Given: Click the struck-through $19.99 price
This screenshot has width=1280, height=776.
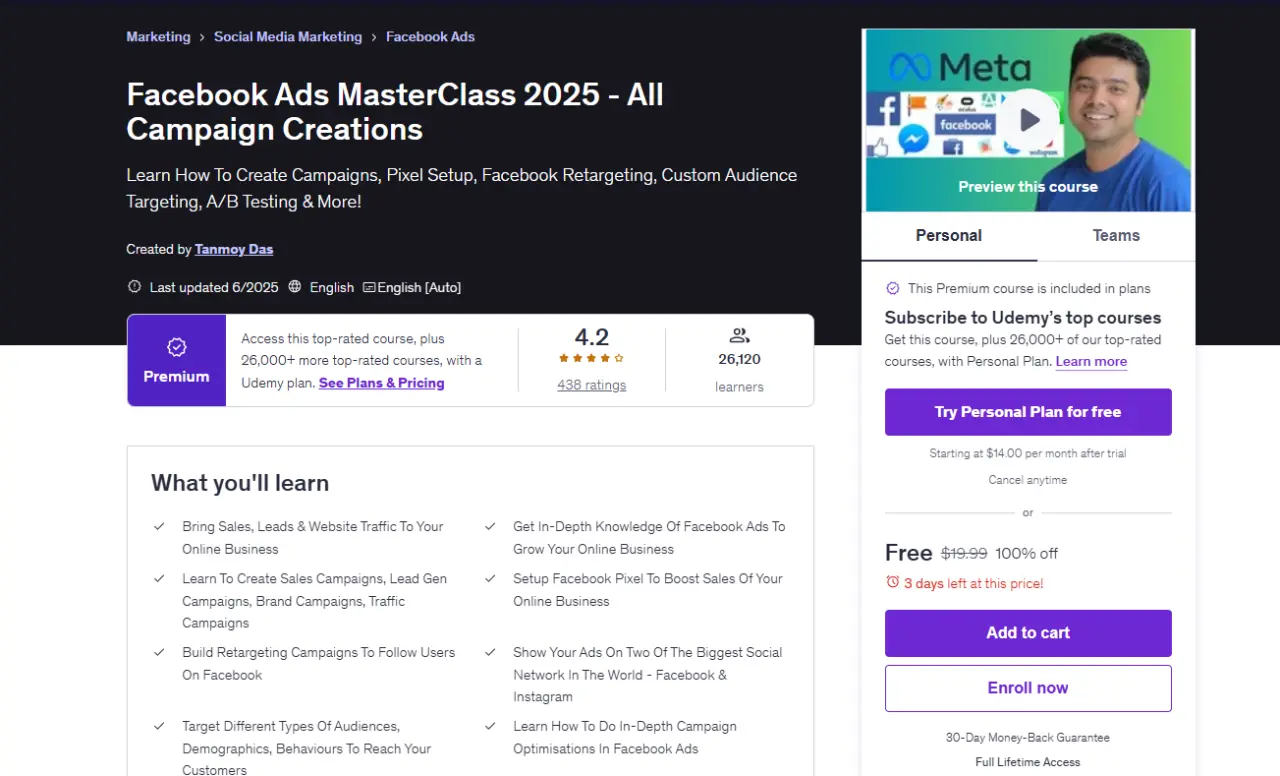Looking at the screenshot, I should [964, 553].
